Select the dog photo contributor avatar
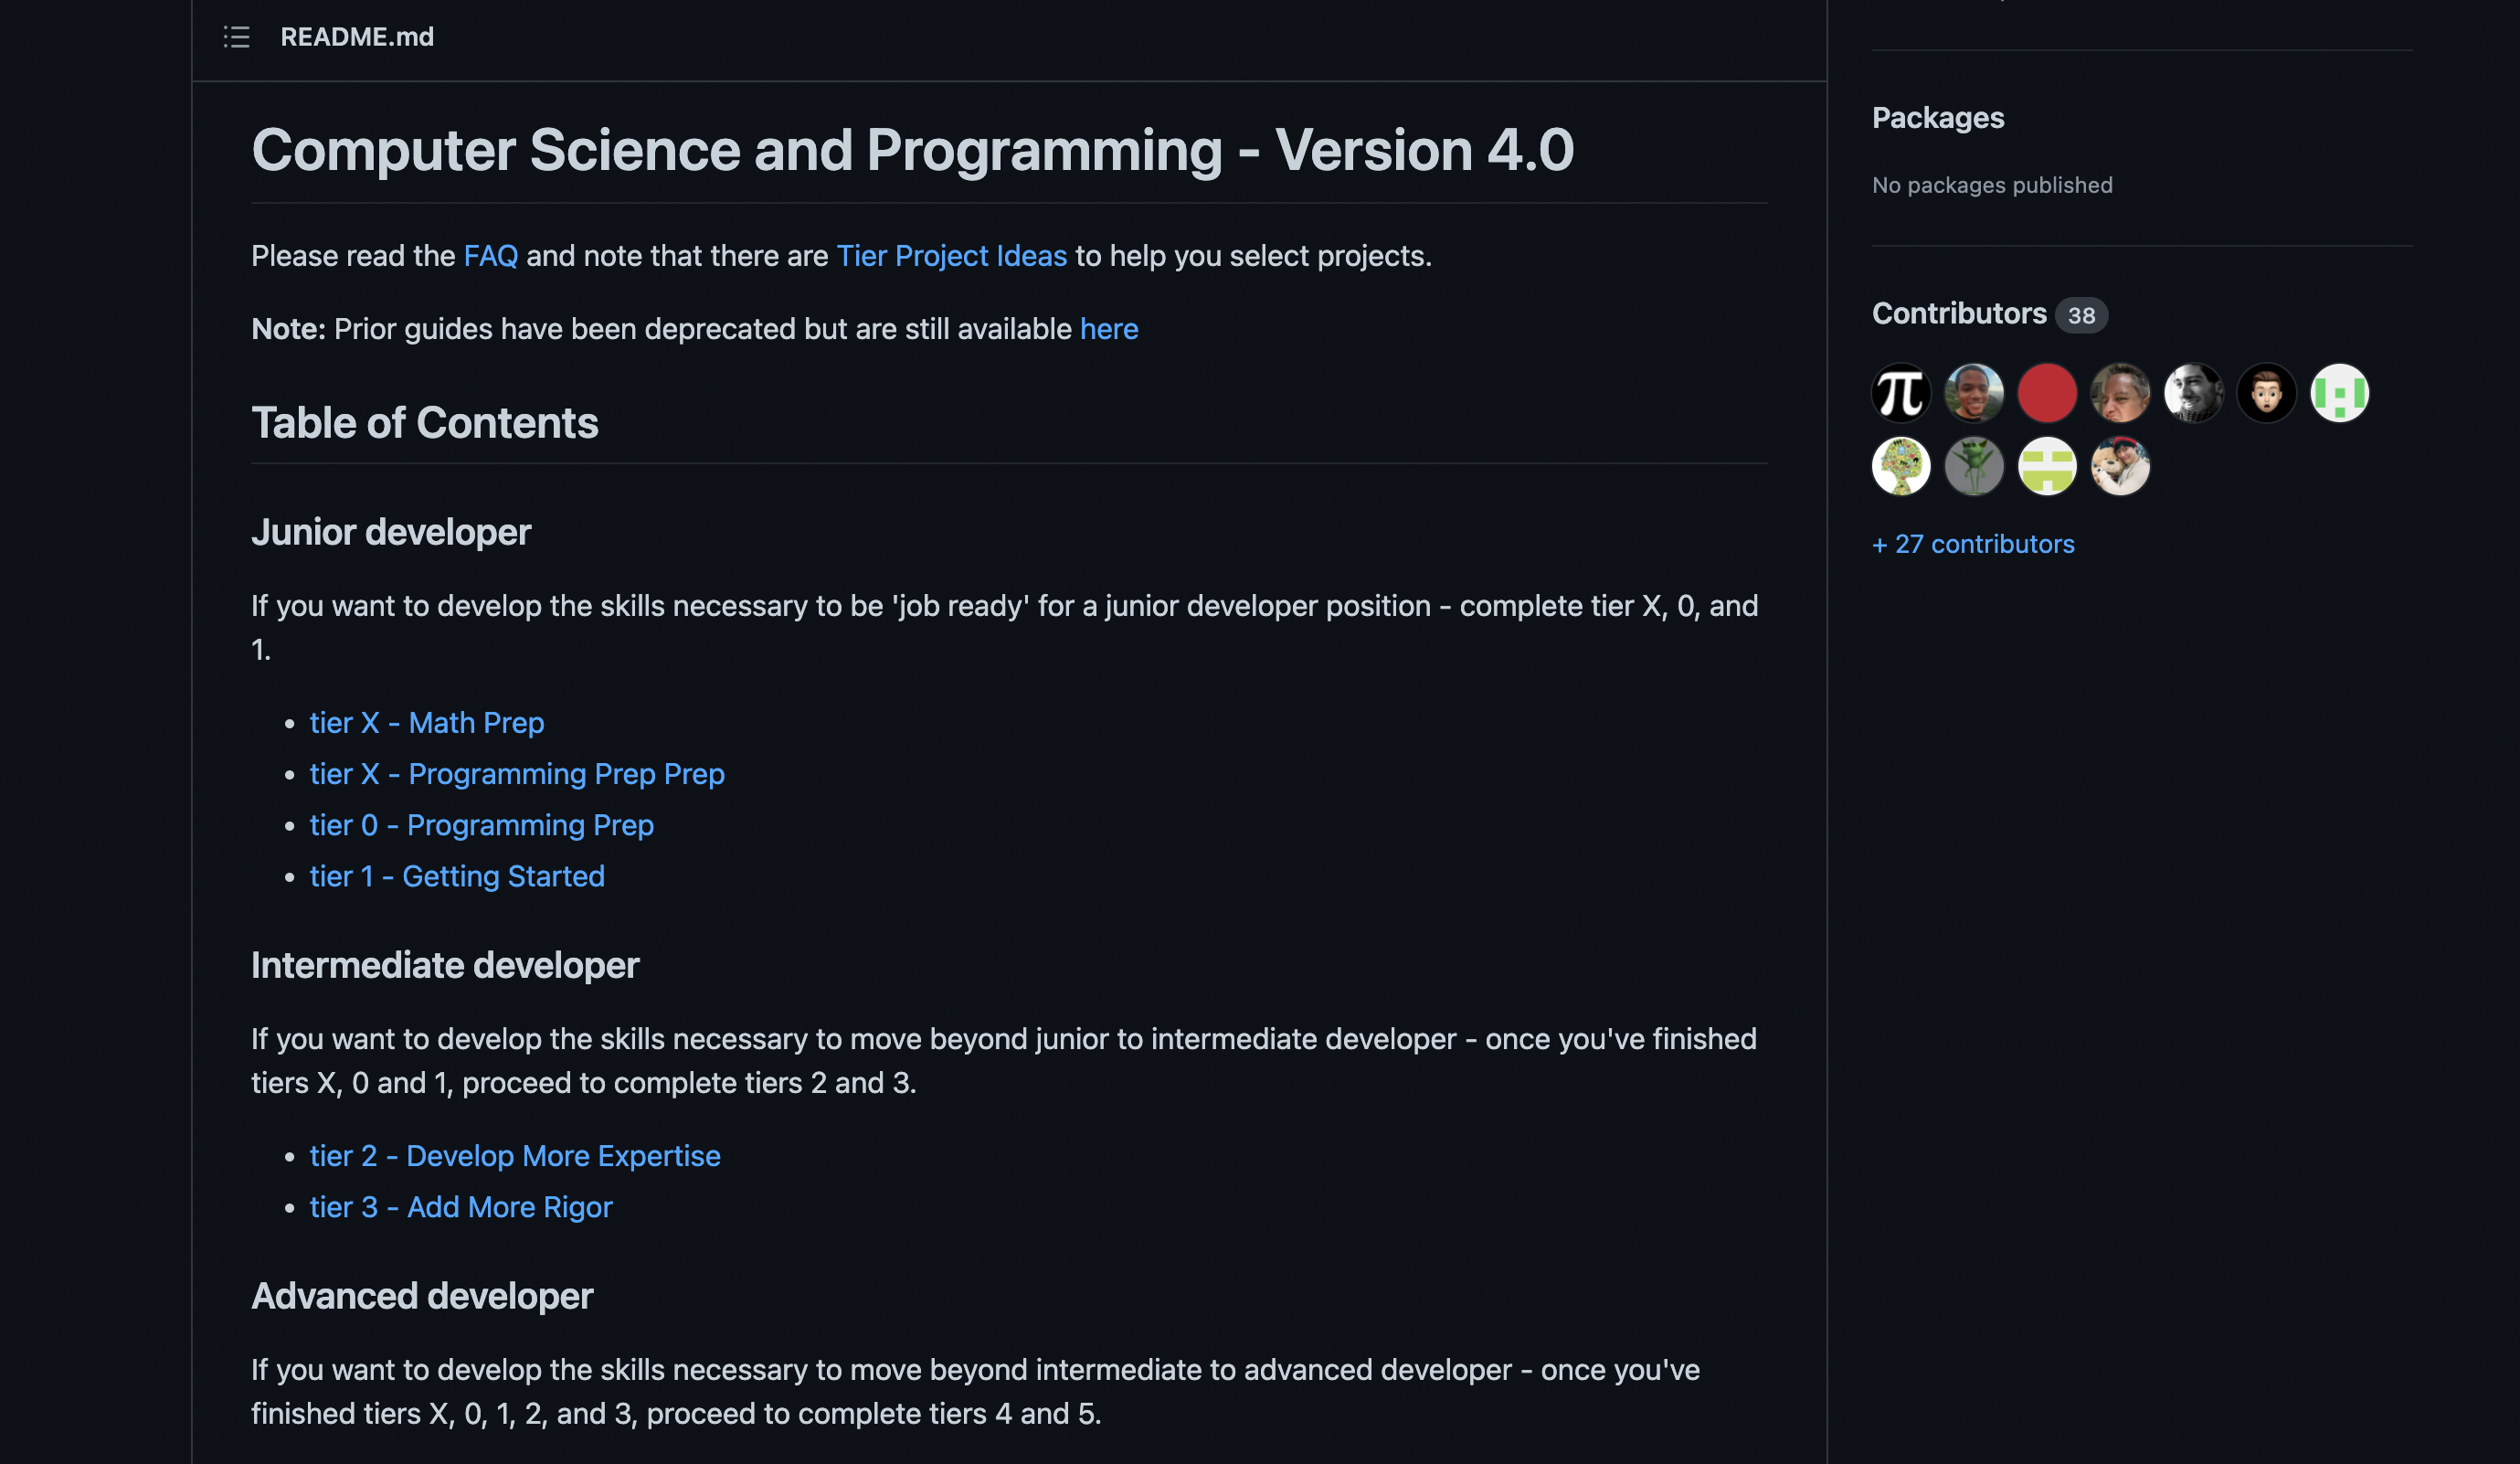Screen dimensions: 2520x1464 (x=2120, y=466)
